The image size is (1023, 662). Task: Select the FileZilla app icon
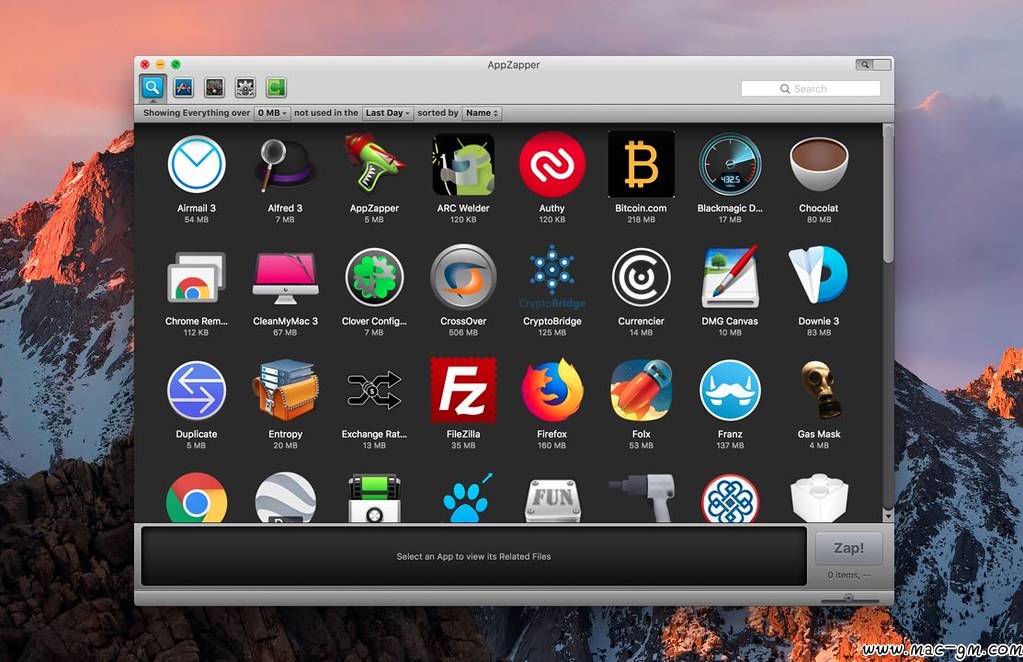463,390
